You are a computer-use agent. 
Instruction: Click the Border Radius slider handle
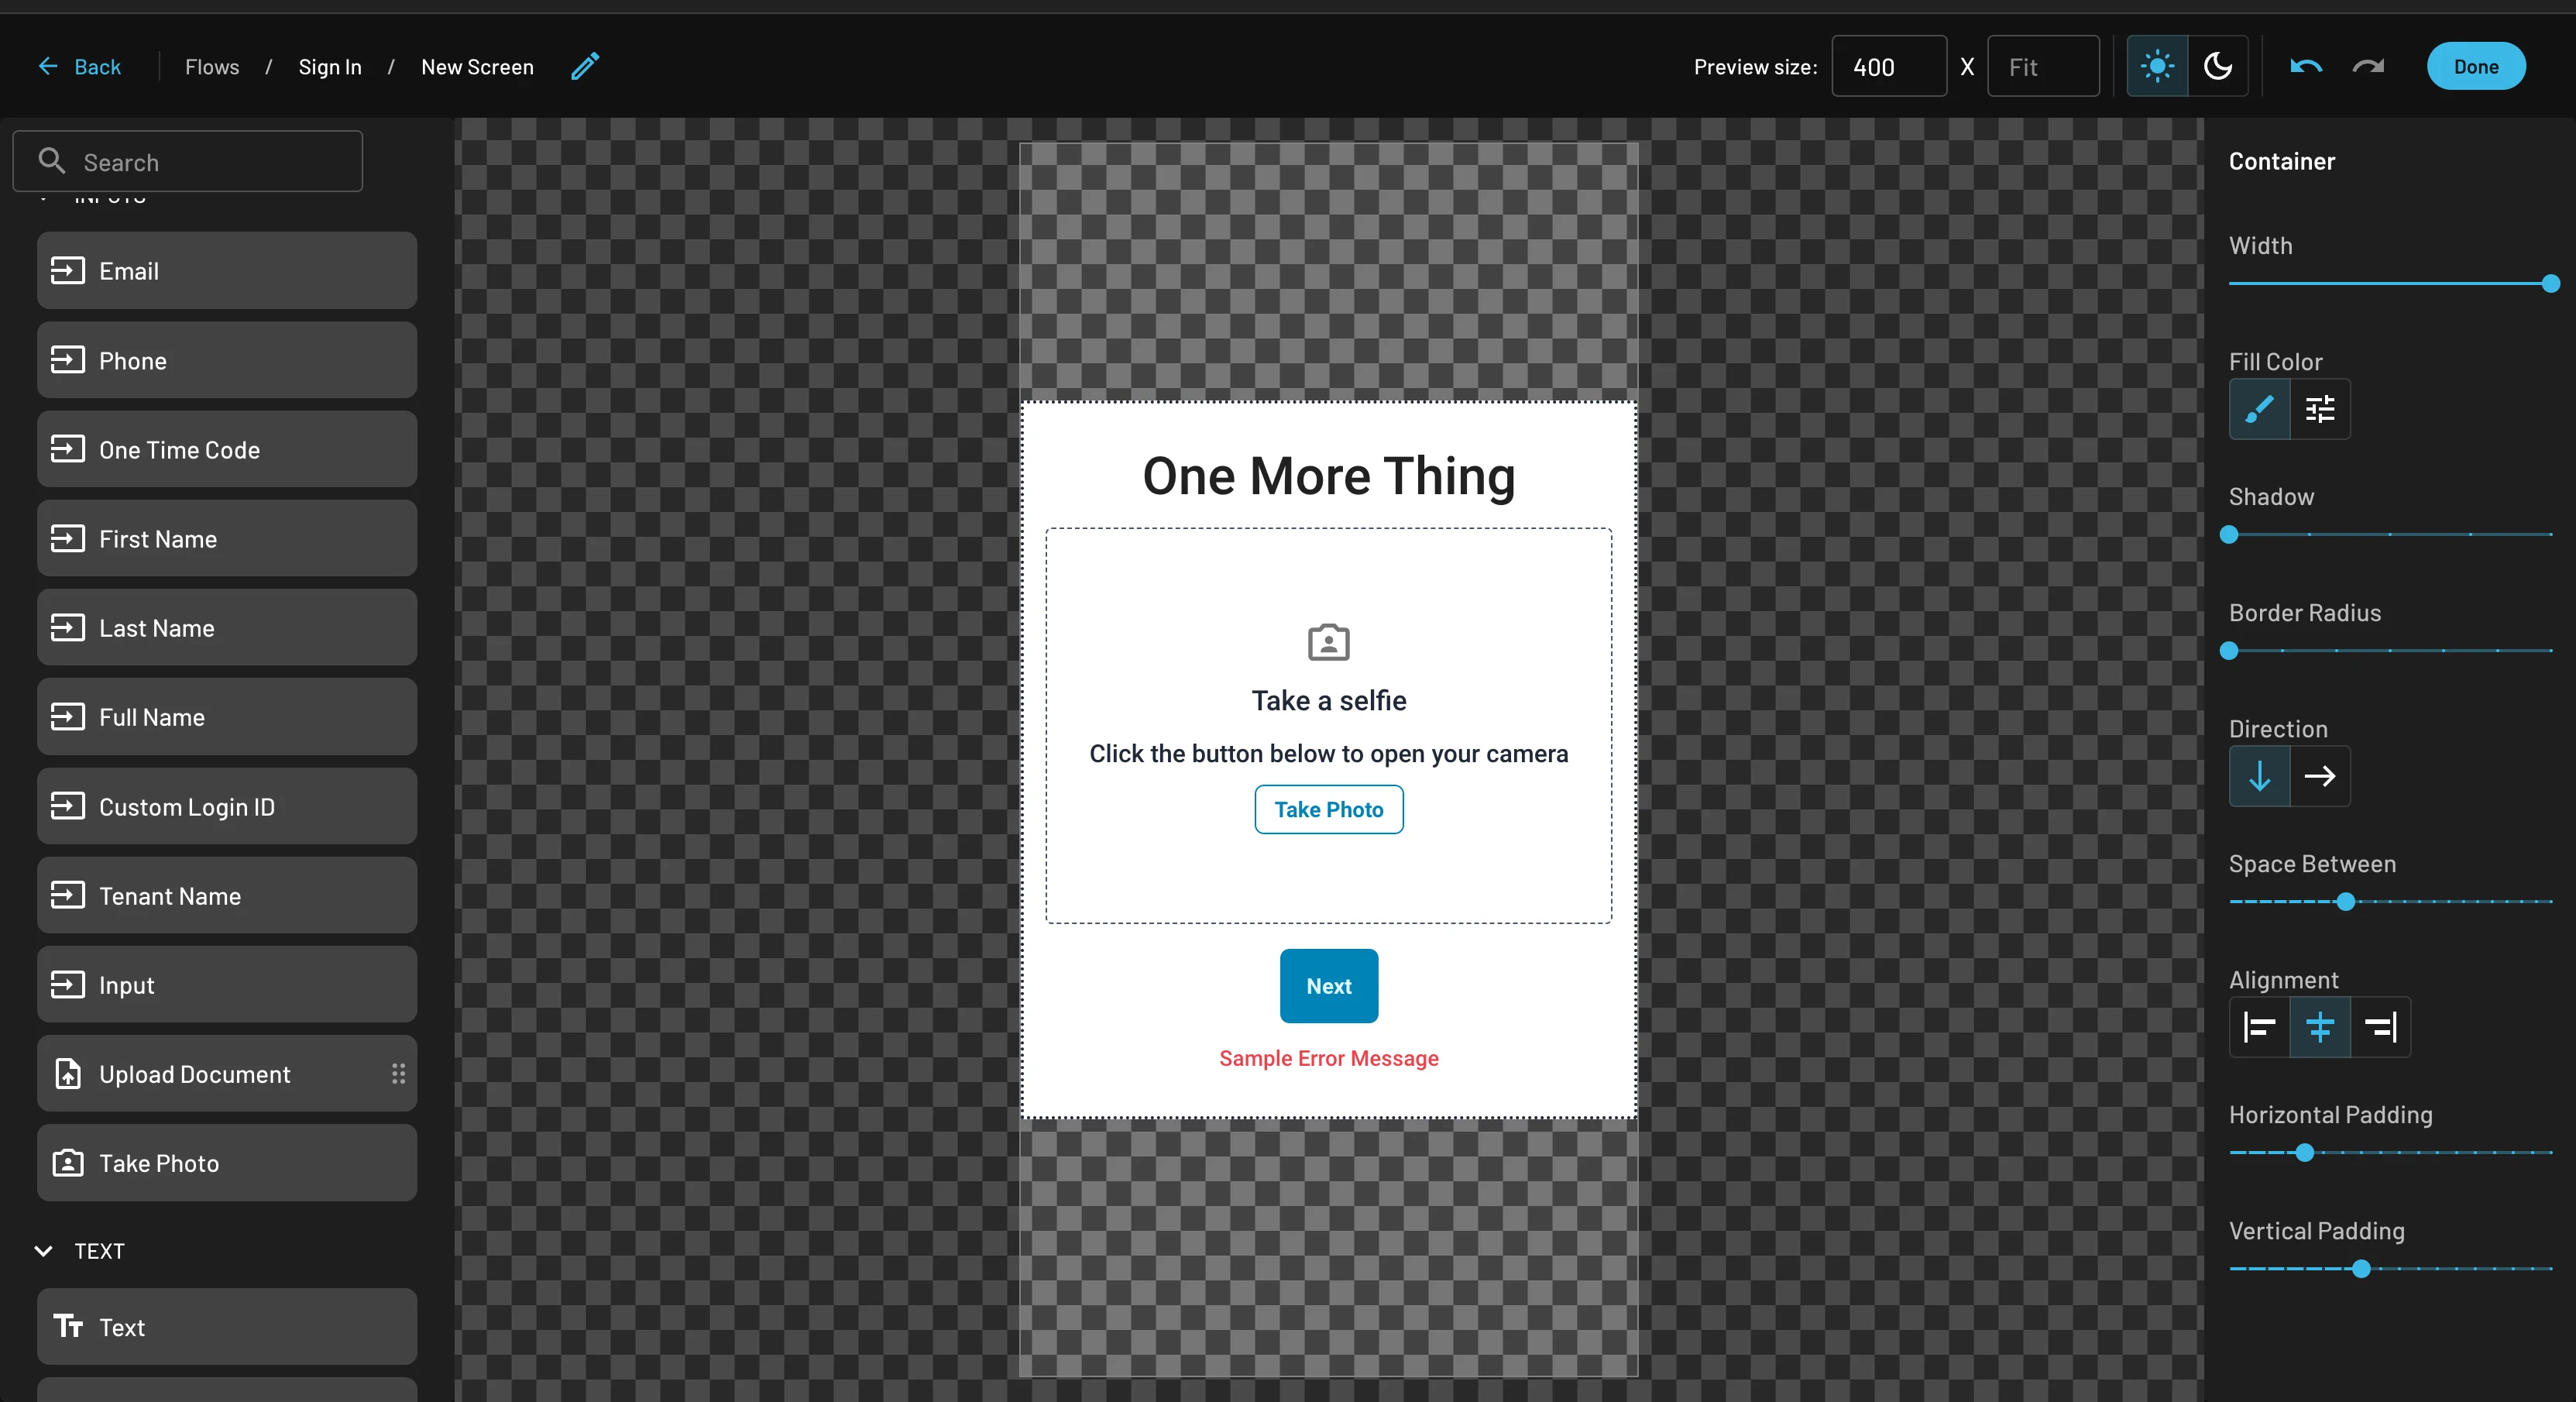(2229, 651)
